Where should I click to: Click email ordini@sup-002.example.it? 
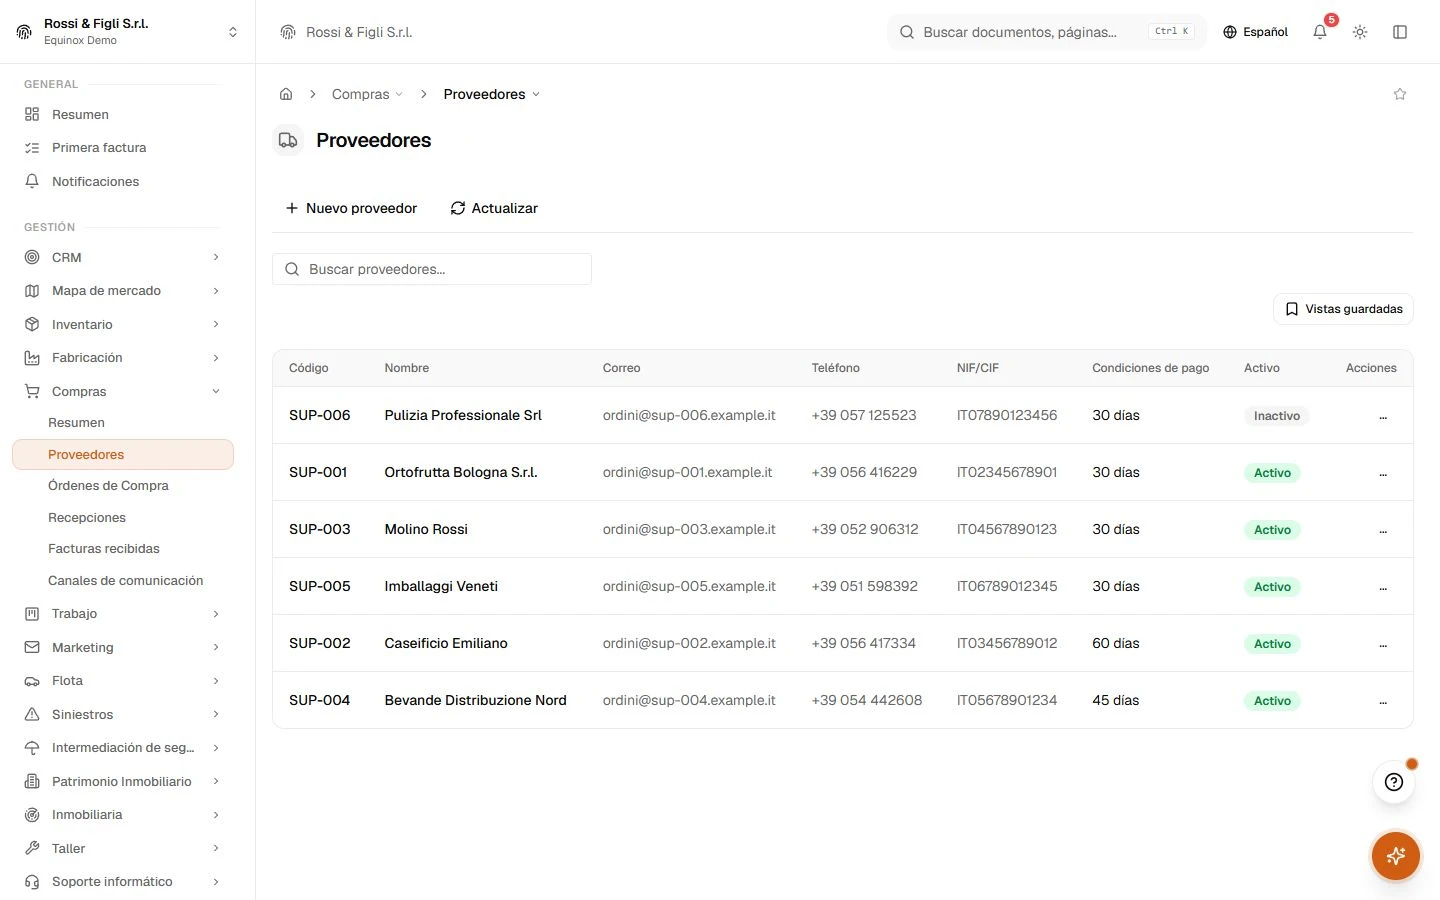(689, 644)
